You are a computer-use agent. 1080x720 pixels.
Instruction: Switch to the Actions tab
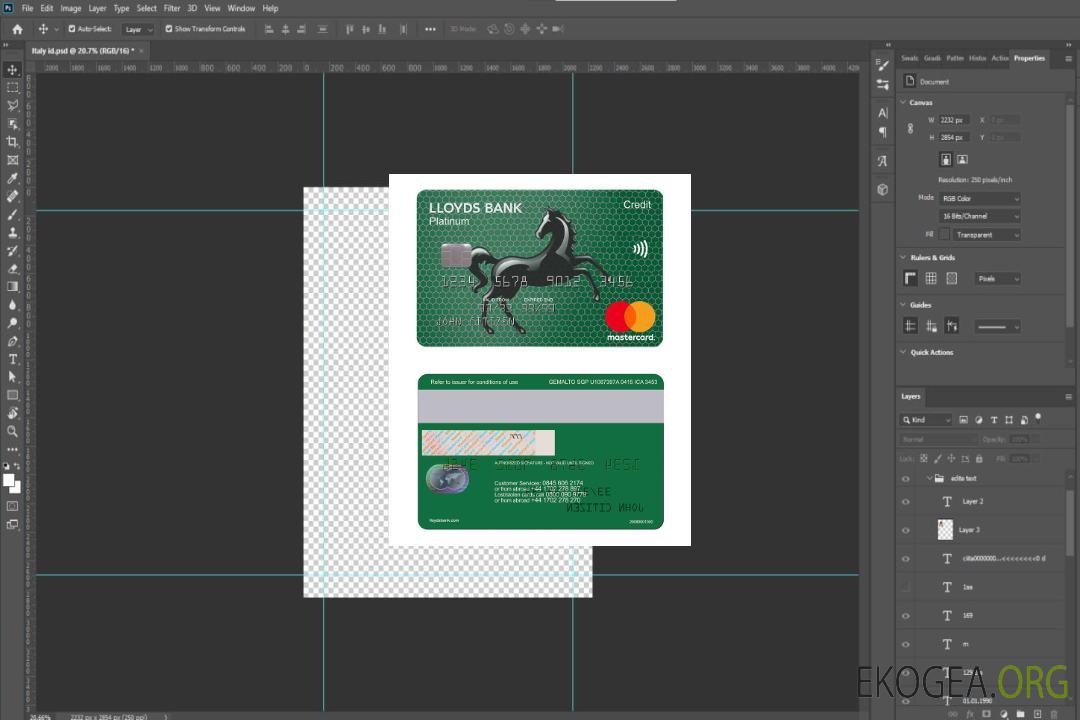click(x=1000, y=58)
